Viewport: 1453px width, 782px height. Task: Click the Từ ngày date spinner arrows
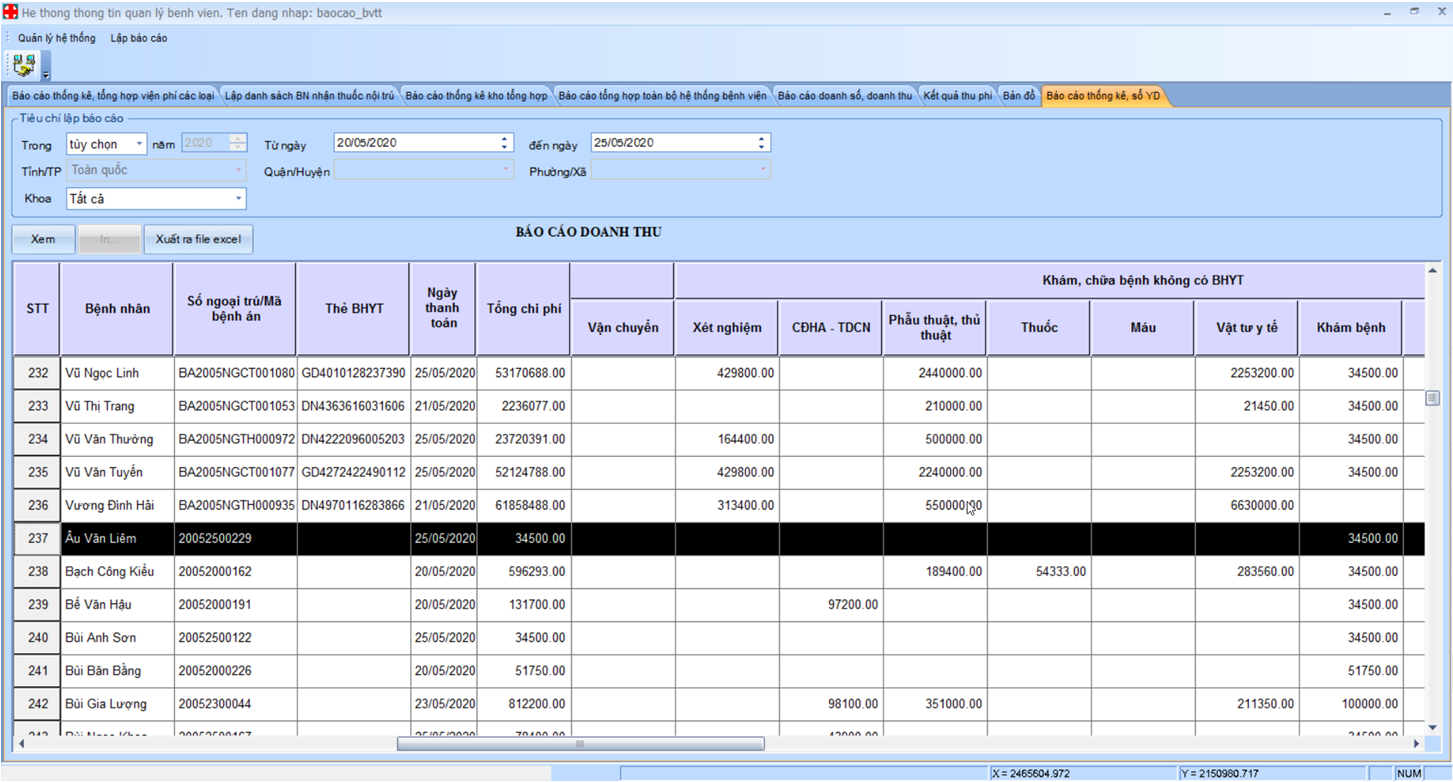coord(505,143)
